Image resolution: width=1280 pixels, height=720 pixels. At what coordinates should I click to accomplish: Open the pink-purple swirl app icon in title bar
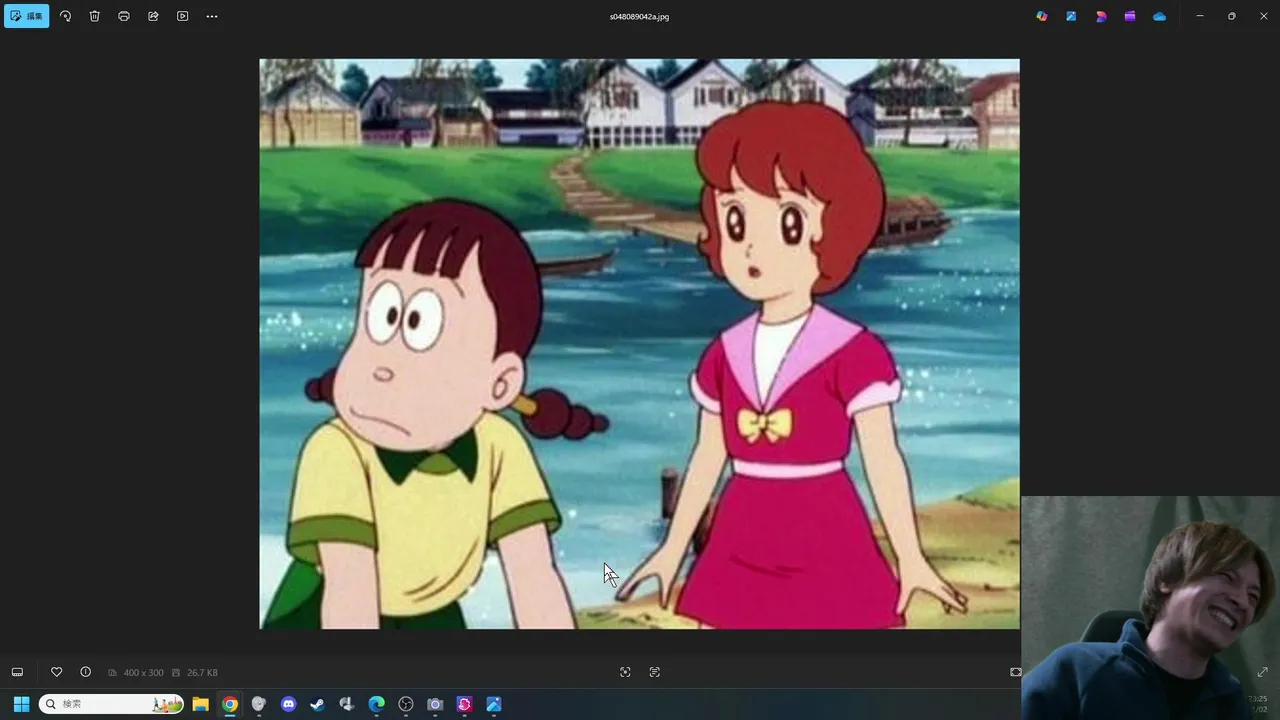point(1101,16)
